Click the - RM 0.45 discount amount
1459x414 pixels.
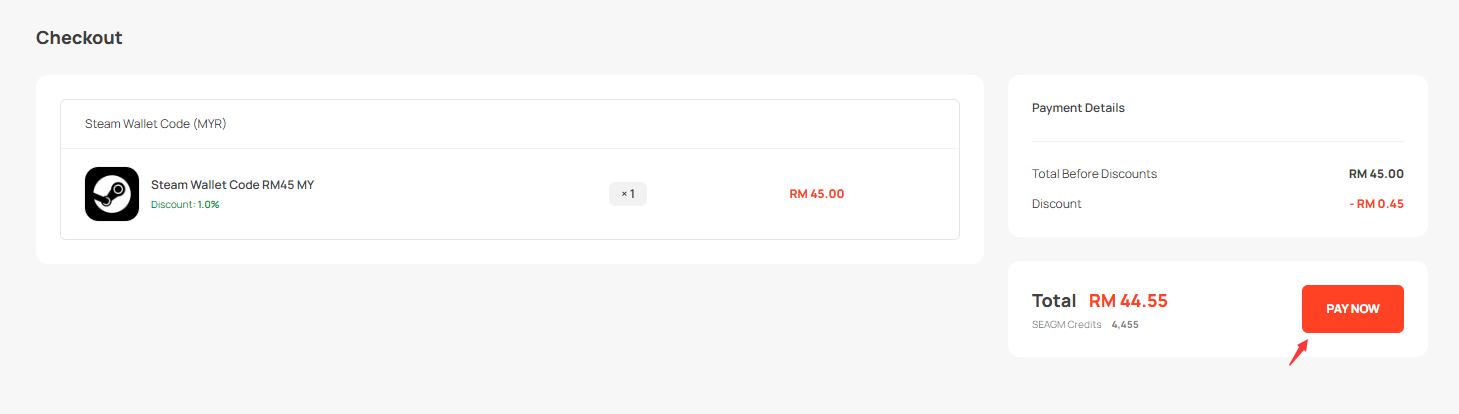click(x=1375, y=204)
